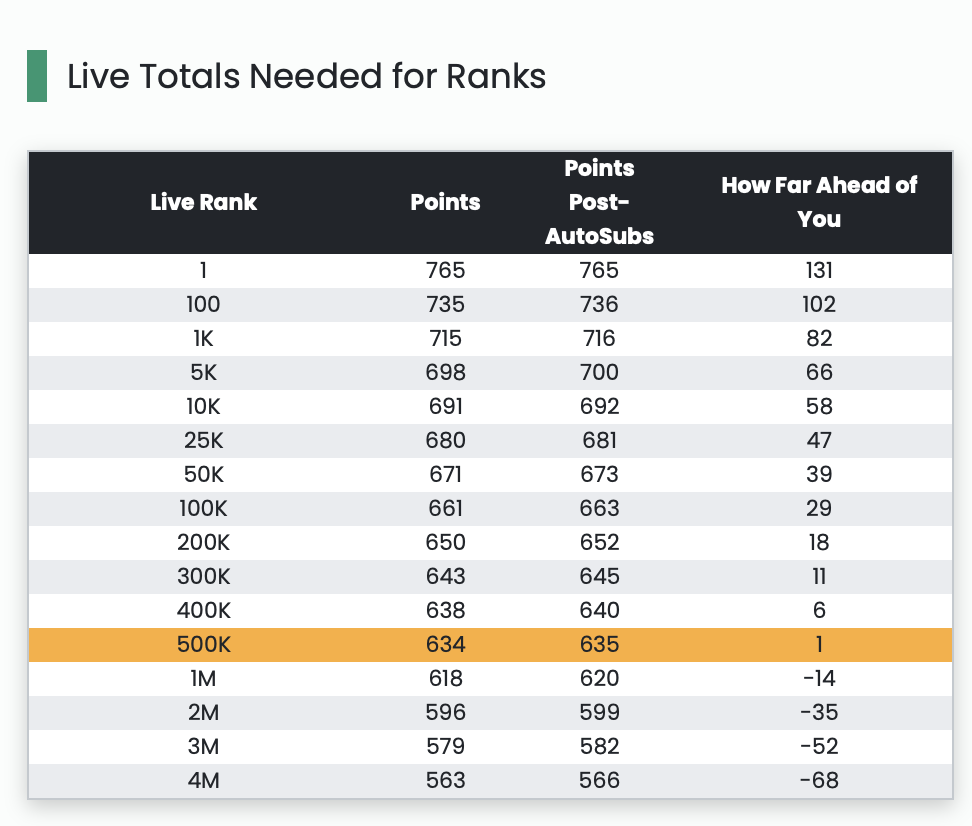Select the Live Totals Needed for Ranks heading
This screenshot has width=972, height=826.
click(x=306, y=77)
